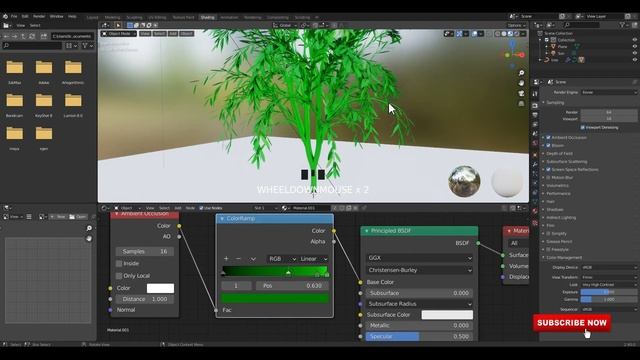Click the viewport zoom magnifier icon
Screen dimensions: 640x360
(x=521, y=73)
